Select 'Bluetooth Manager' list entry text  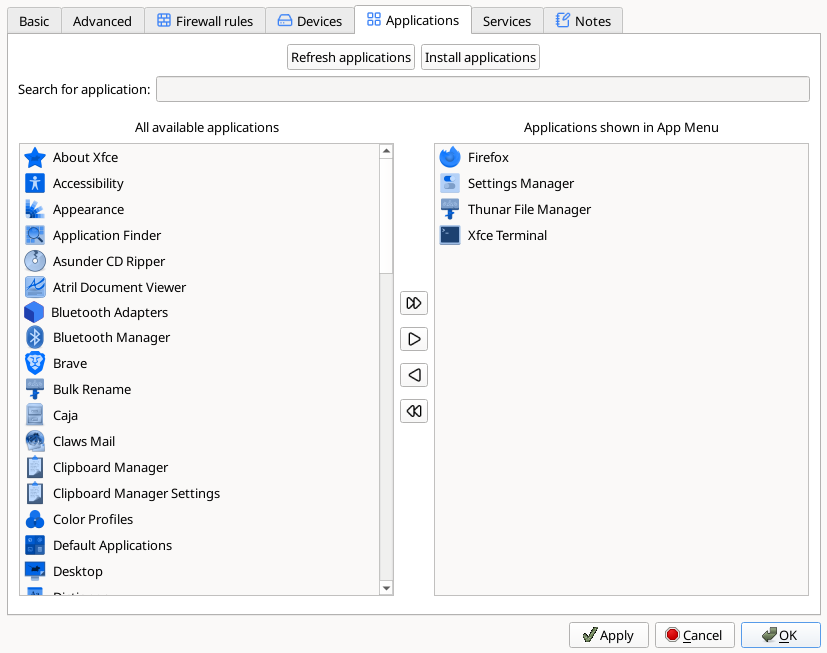point(112,337)
